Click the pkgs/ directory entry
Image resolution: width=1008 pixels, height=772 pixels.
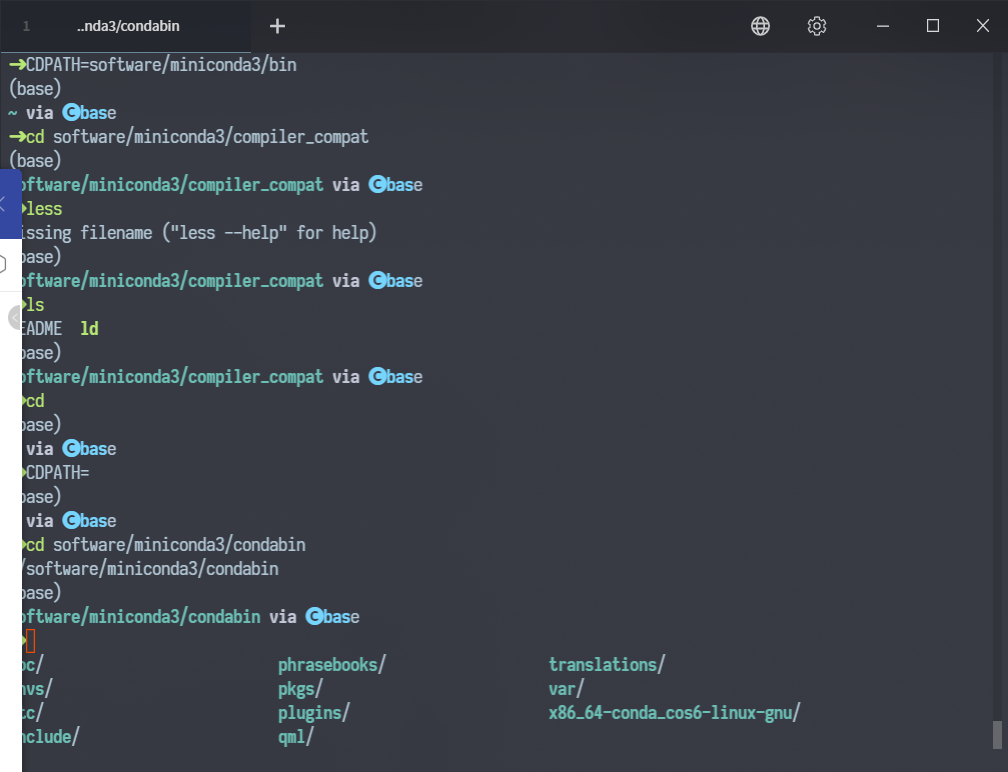click(x=300, y=688)
